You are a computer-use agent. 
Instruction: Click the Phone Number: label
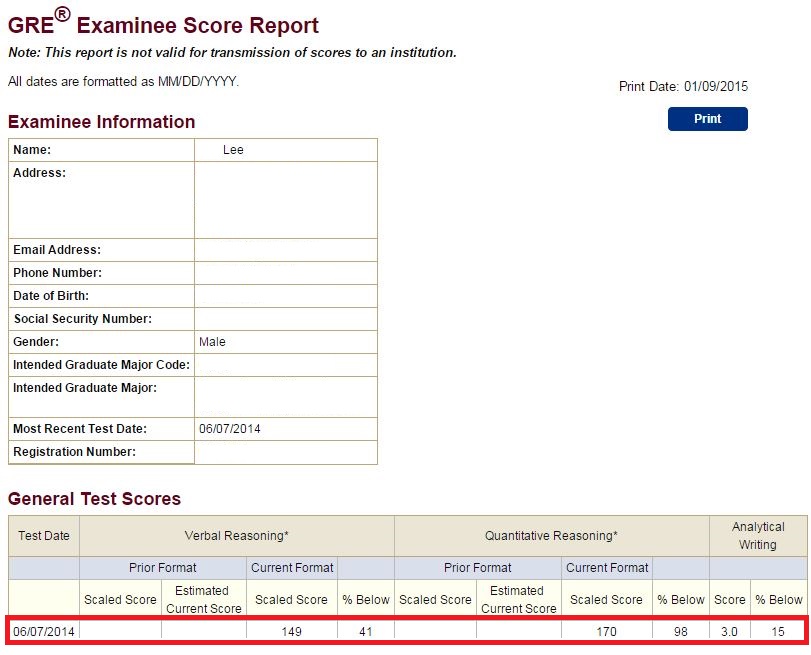57,273
